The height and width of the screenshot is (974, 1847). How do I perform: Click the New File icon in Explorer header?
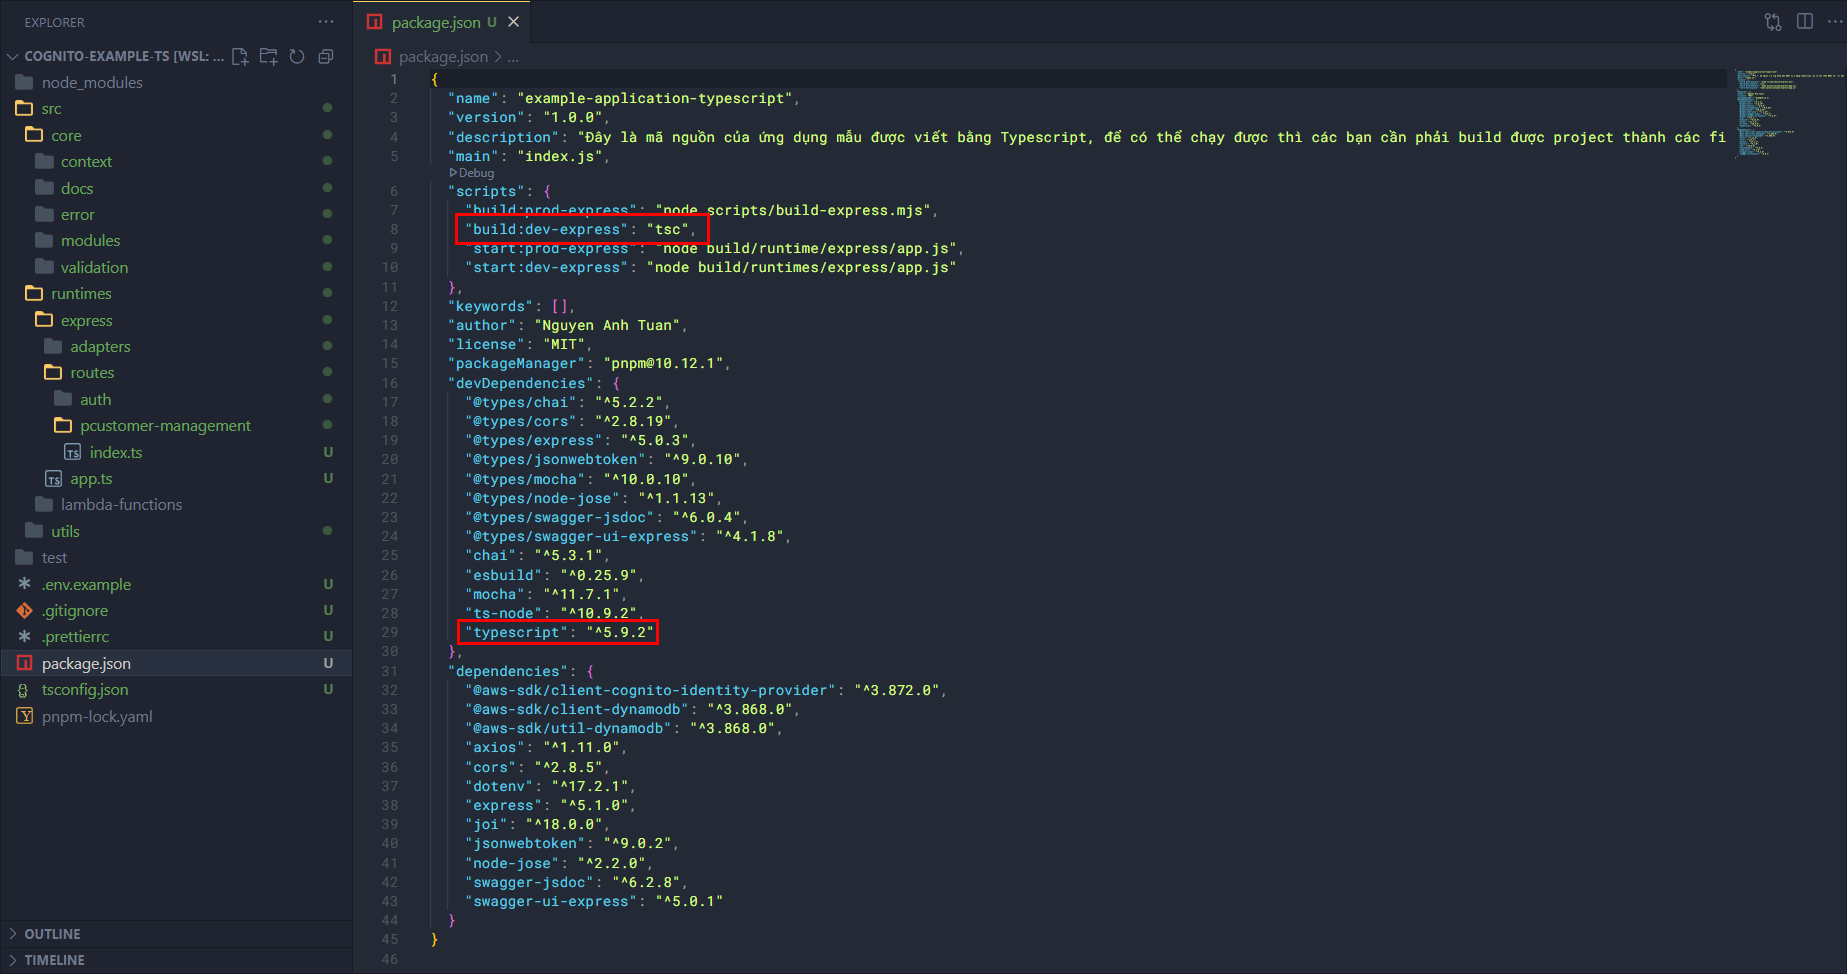tap(240, 56)
